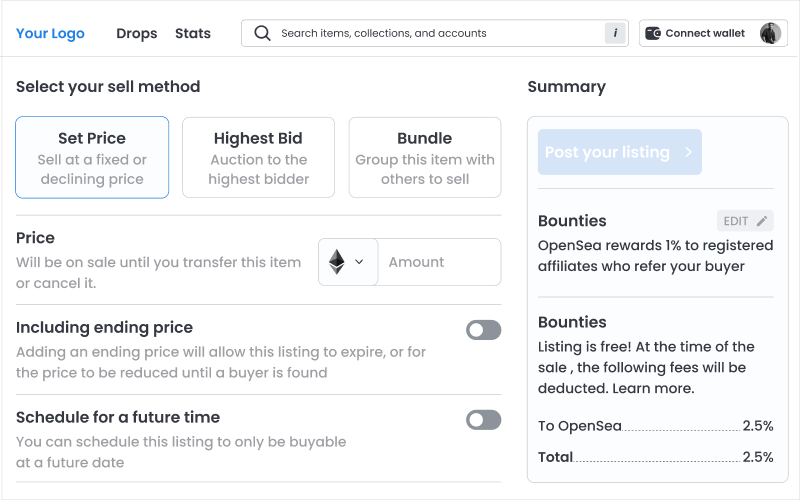Click the 'Total' fee row label
The height and width of the screenshot is (500, 800).
(x=556, y=457)
